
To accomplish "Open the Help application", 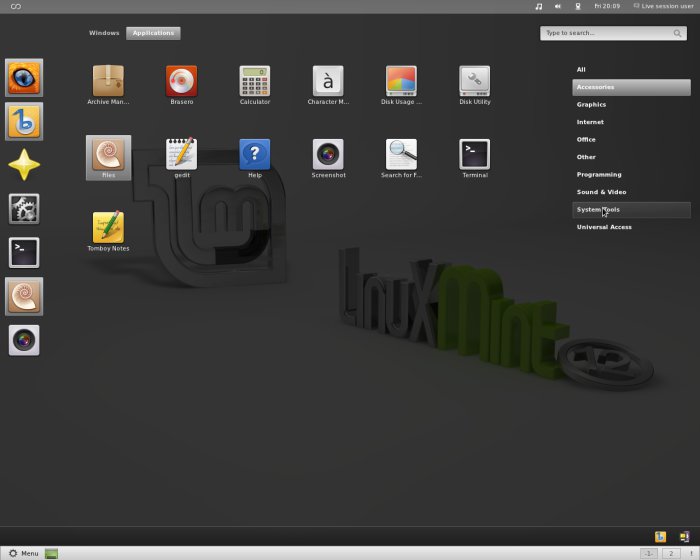I will coord(254,158).
